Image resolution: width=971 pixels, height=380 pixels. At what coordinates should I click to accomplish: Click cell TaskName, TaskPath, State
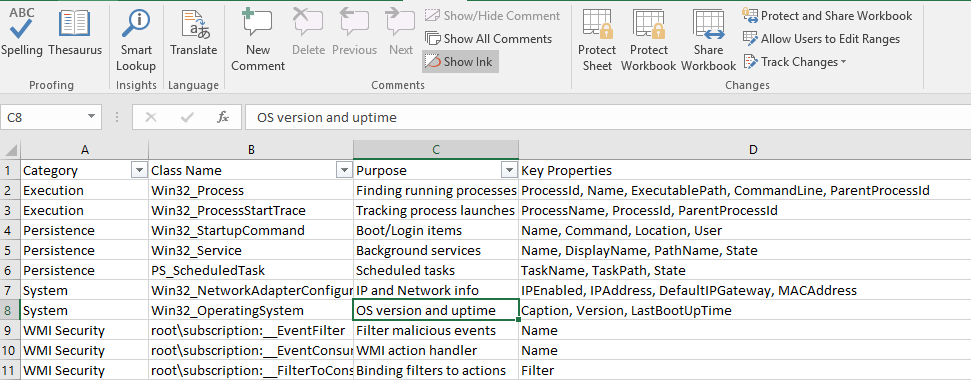click(745, 270)
